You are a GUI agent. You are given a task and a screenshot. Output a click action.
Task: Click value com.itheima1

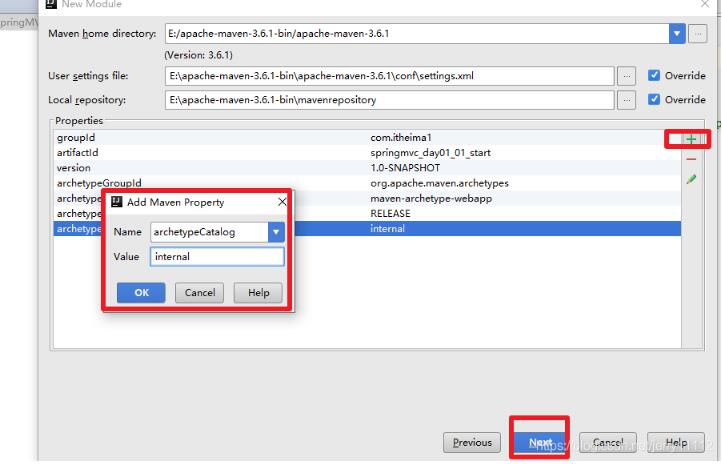pos(401,138)
